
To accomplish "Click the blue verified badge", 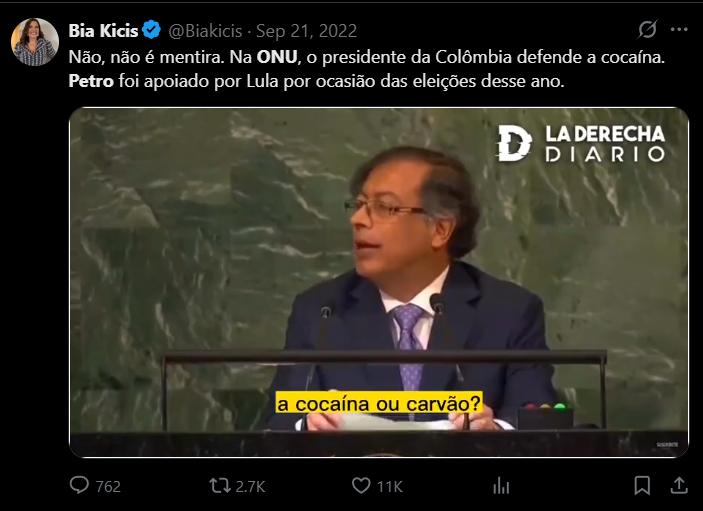I will 152,30.
